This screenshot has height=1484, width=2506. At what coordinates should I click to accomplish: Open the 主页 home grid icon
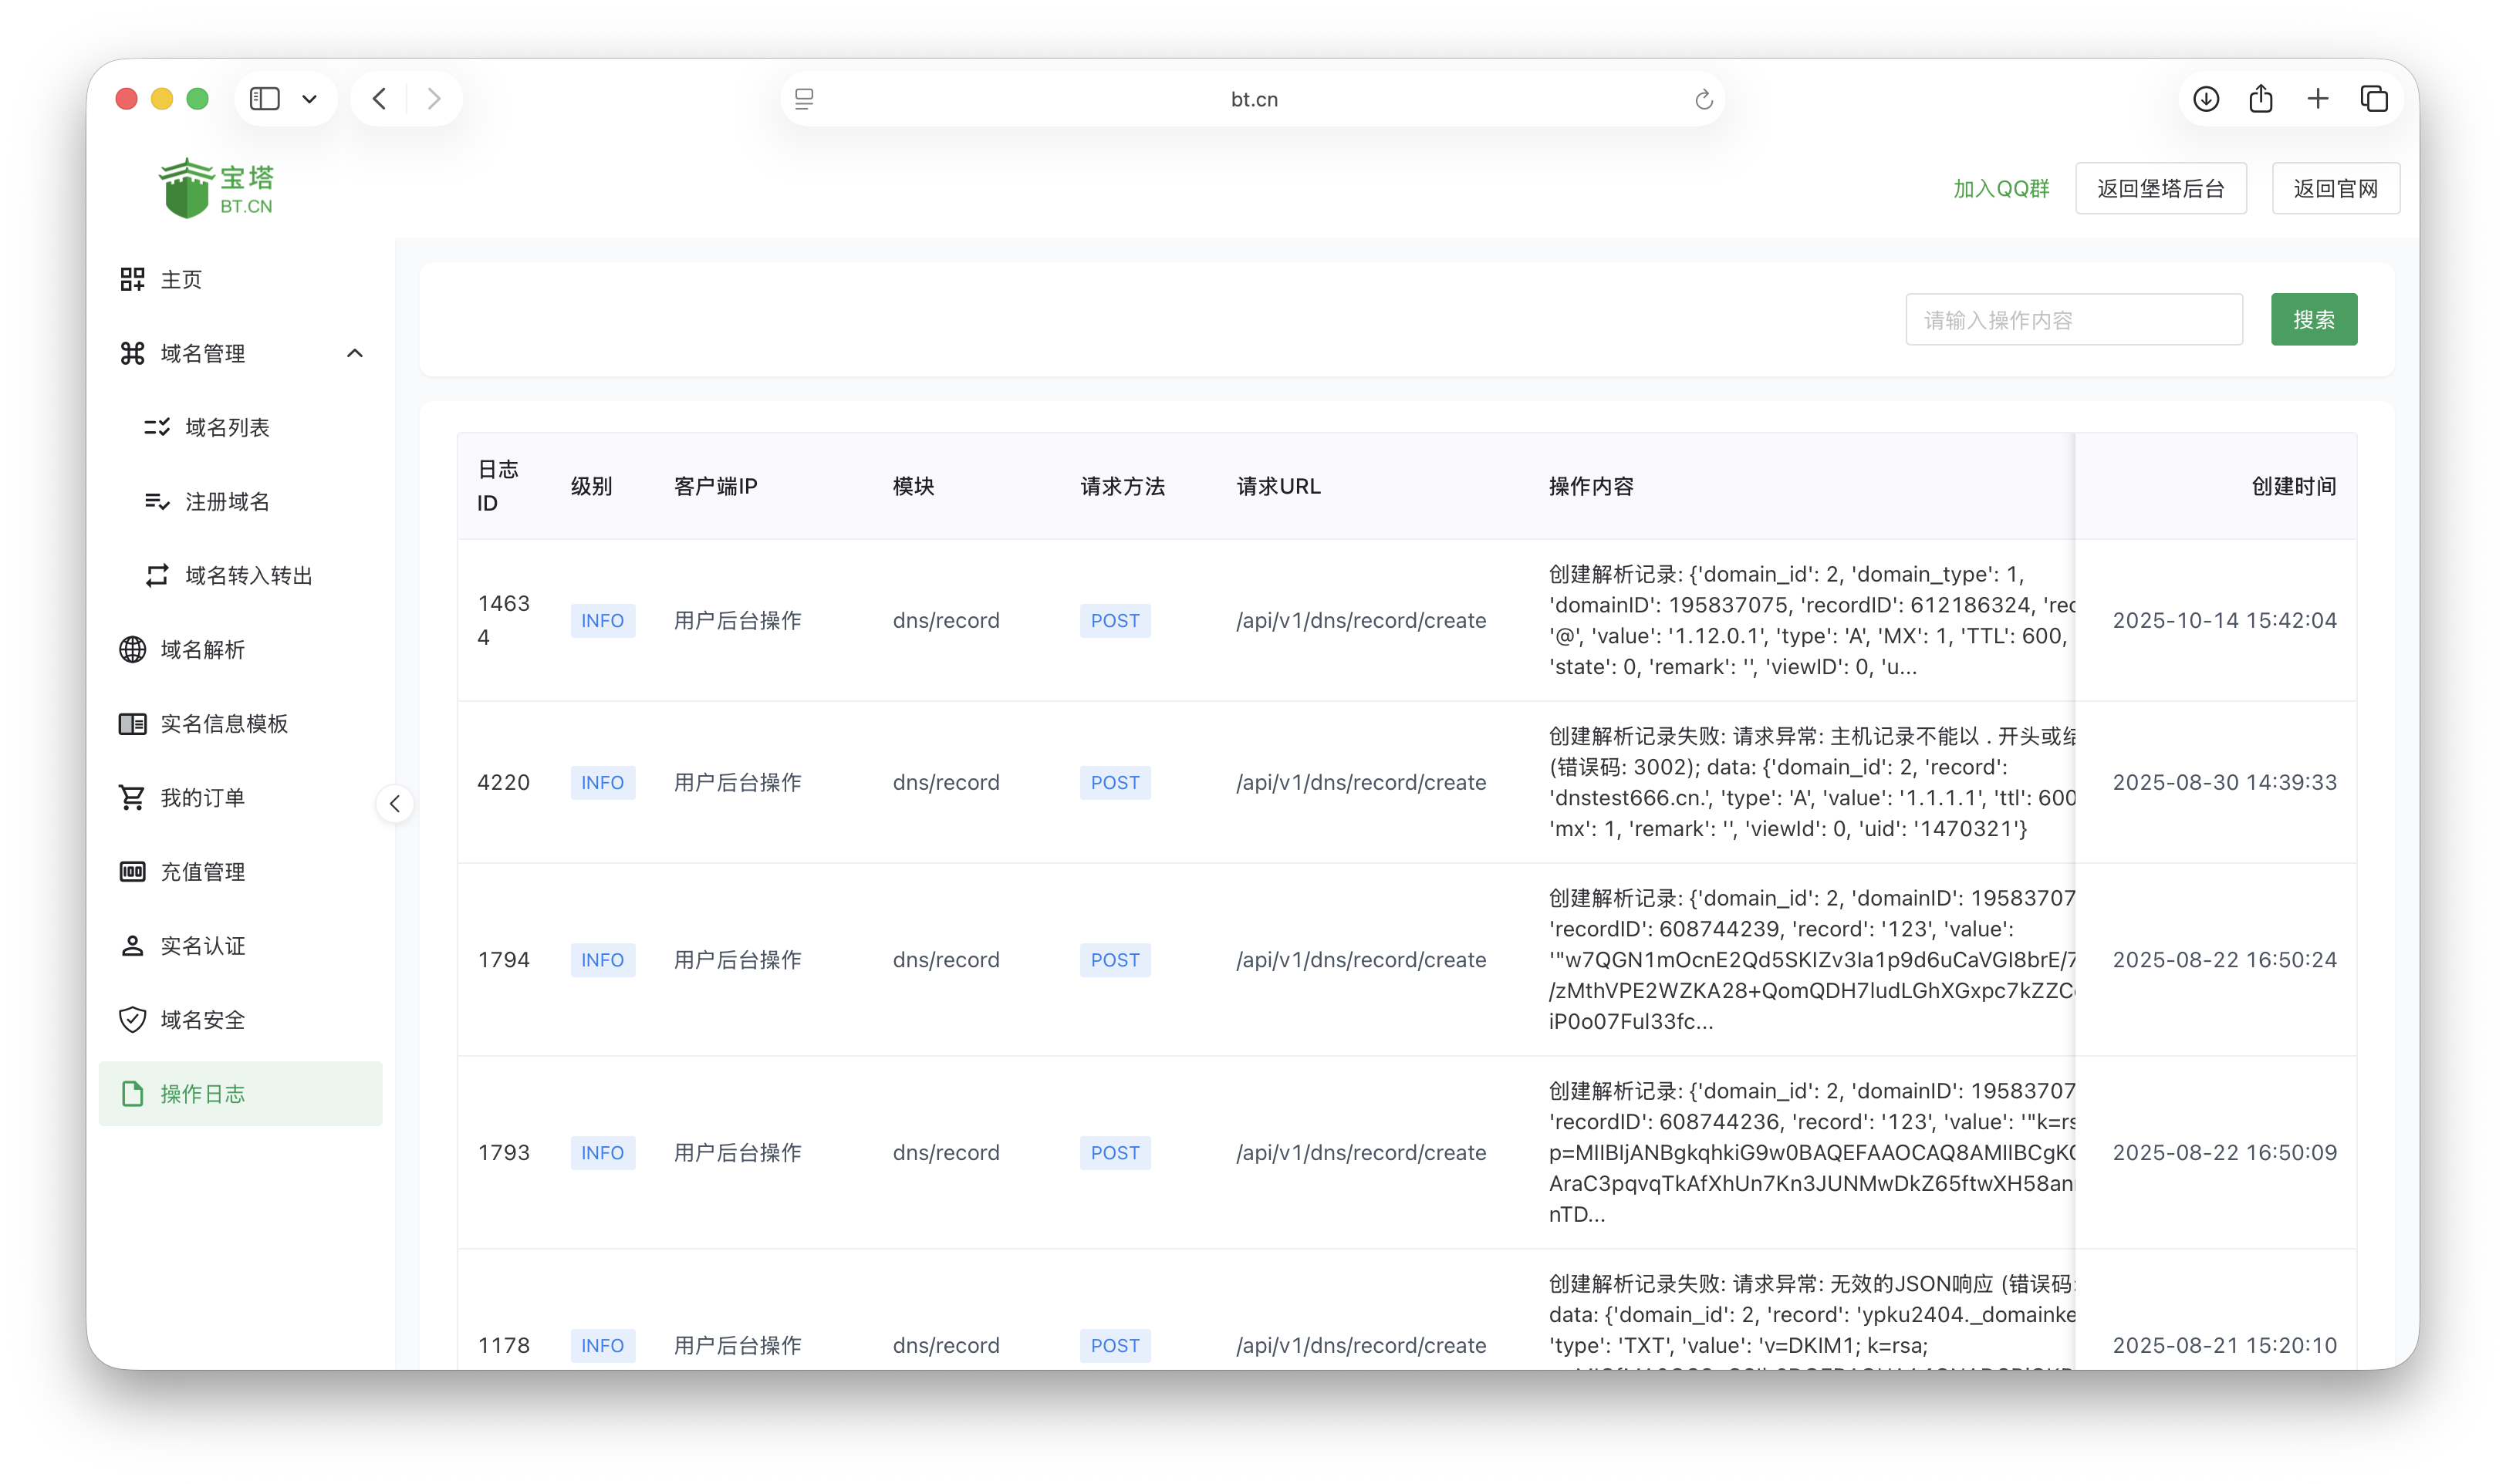pyautogui.click(x=132, y=279)
